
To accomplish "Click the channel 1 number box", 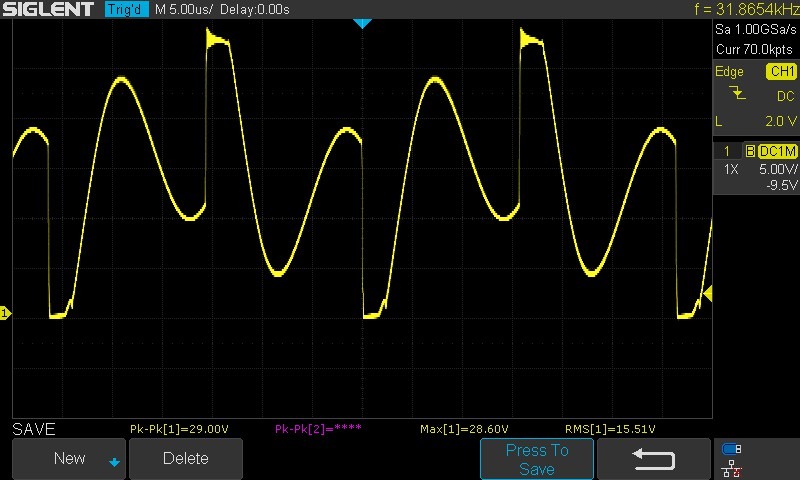I will (727, 151).
